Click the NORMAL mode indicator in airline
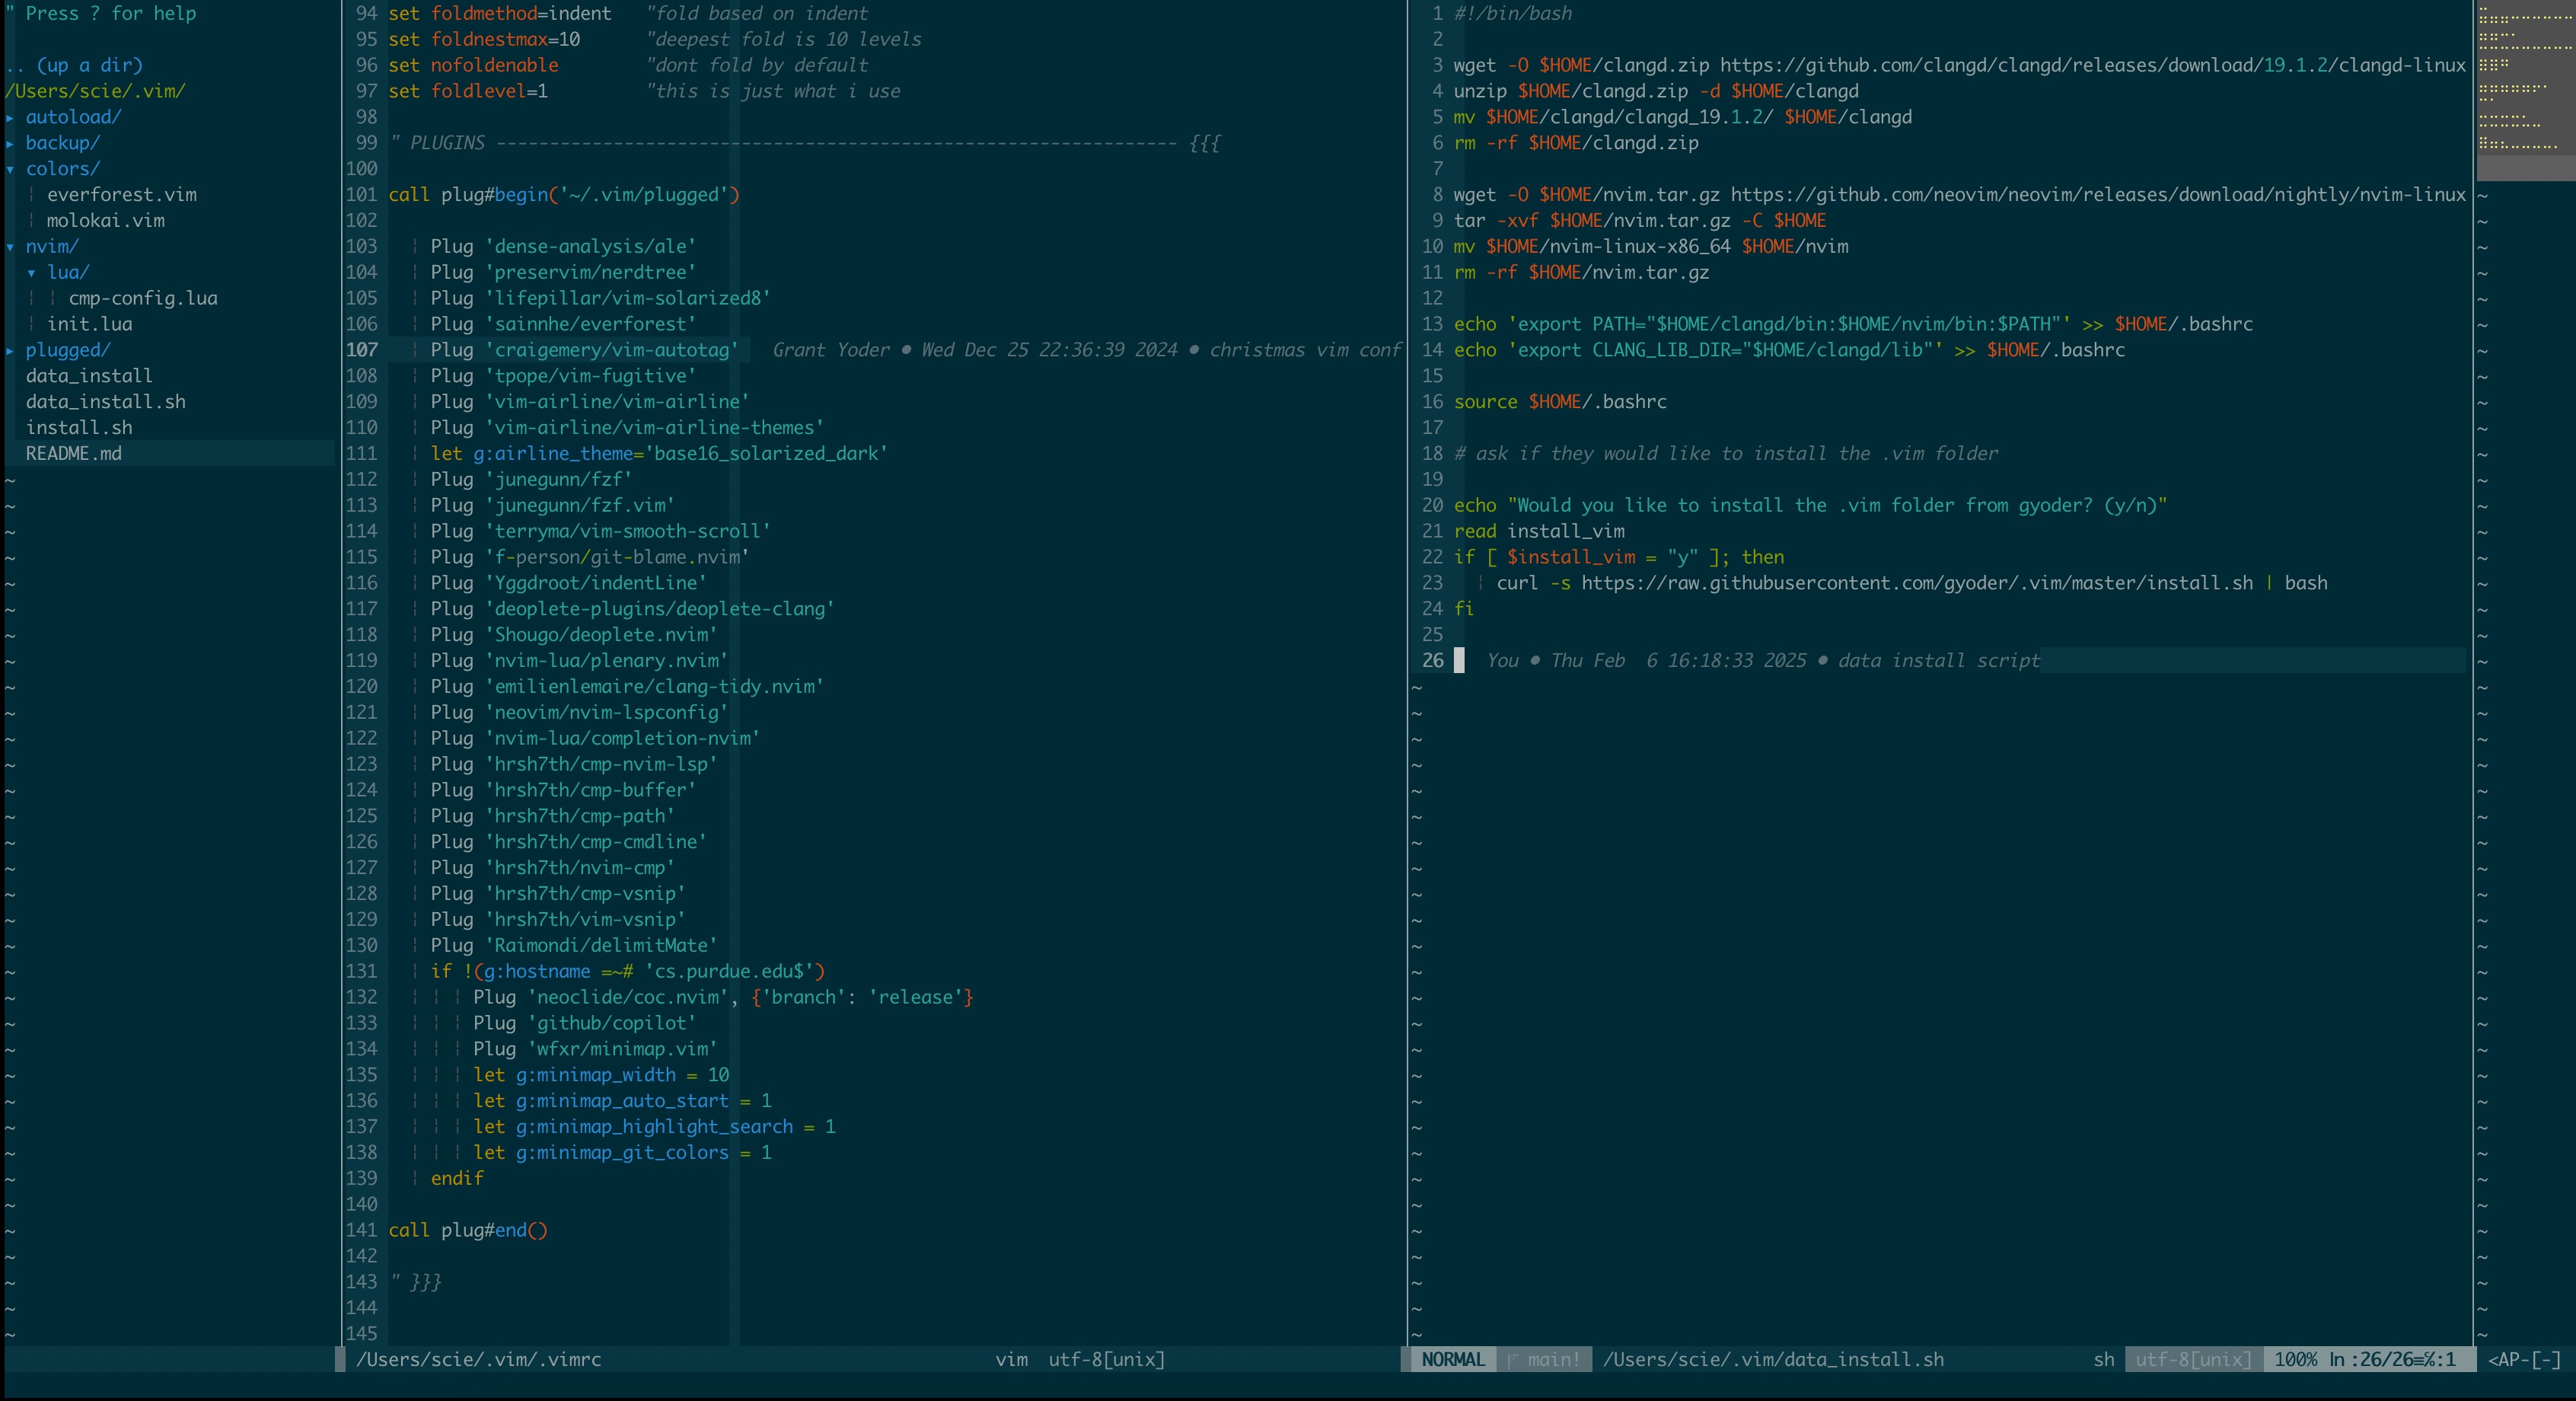 point(1452,1360)
